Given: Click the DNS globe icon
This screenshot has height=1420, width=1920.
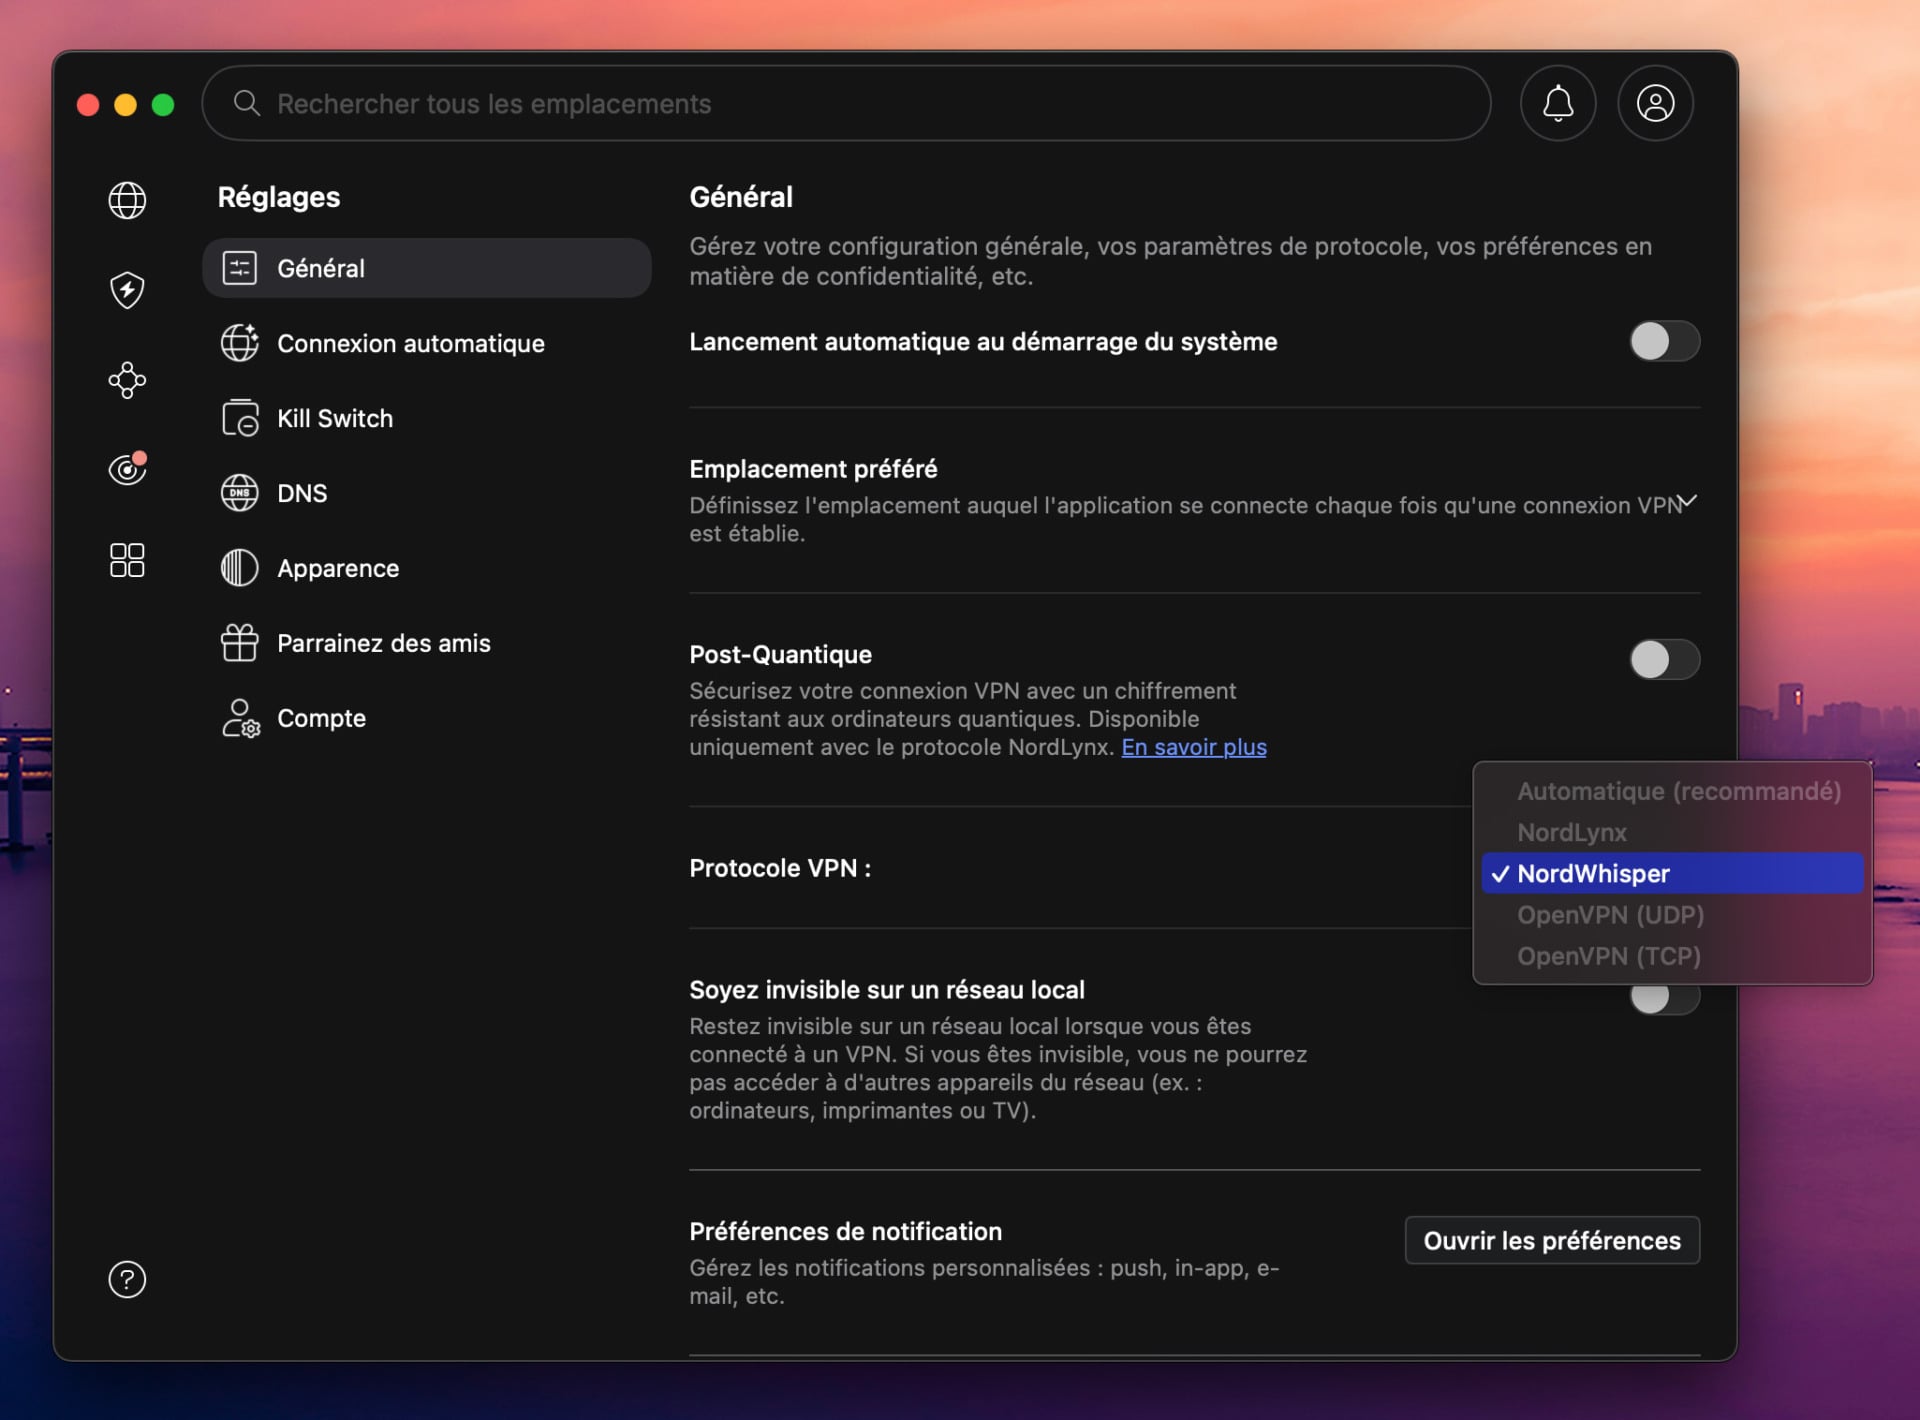Looking at the screenshot, I should (x=240, y=493).
